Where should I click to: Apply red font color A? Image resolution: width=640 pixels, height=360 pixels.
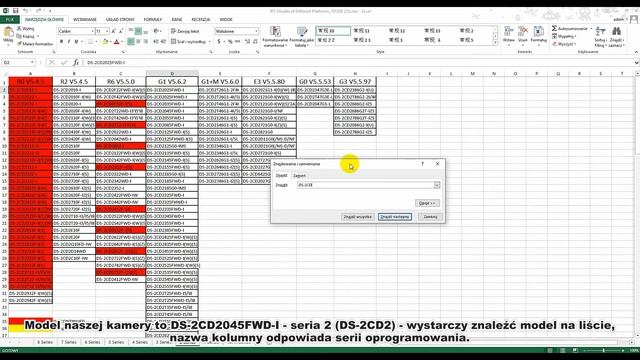[116, 42]
